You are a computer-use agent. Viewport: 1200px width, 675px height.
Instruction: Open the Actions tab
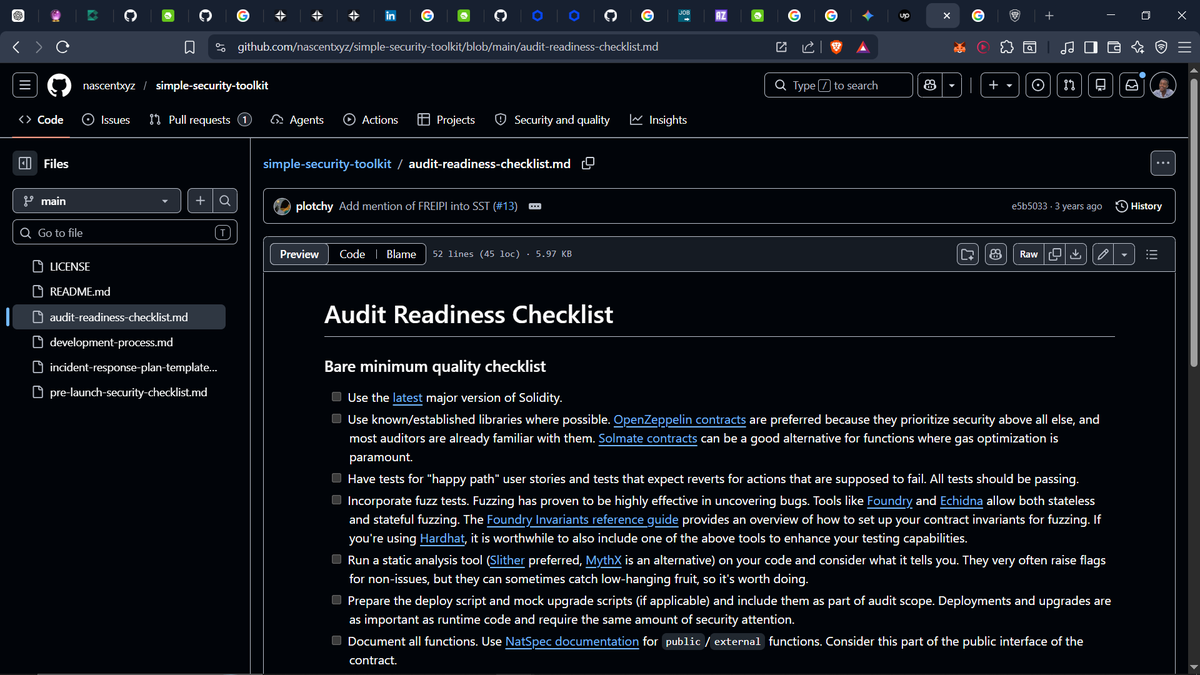tap(370, 119)
